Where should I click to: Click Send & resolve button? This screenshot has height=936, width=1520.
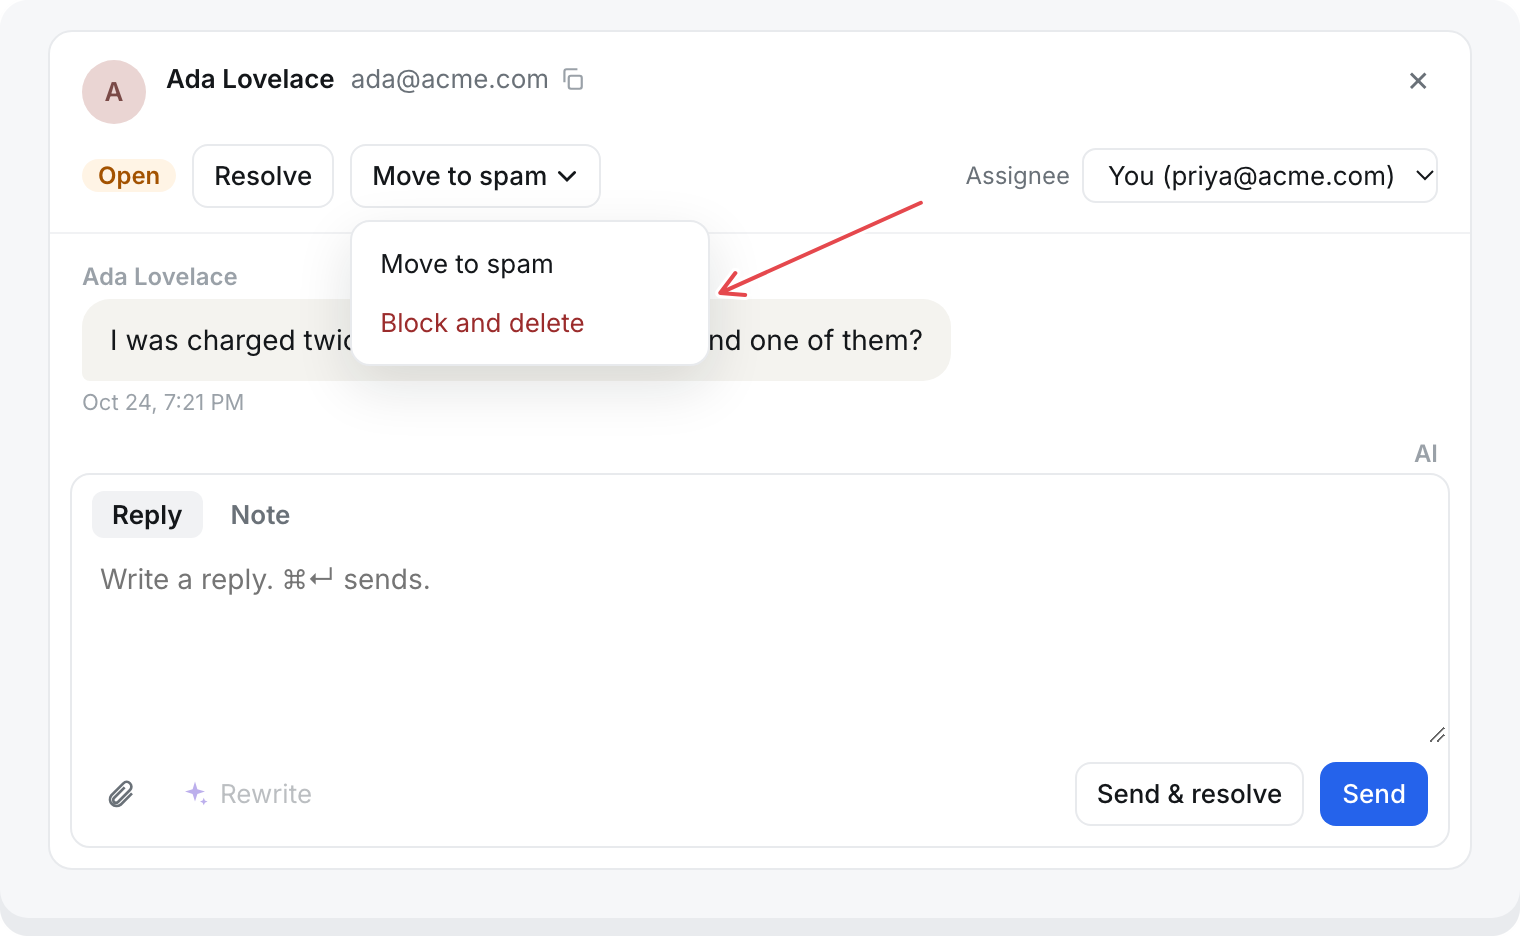pos(1189,794)
